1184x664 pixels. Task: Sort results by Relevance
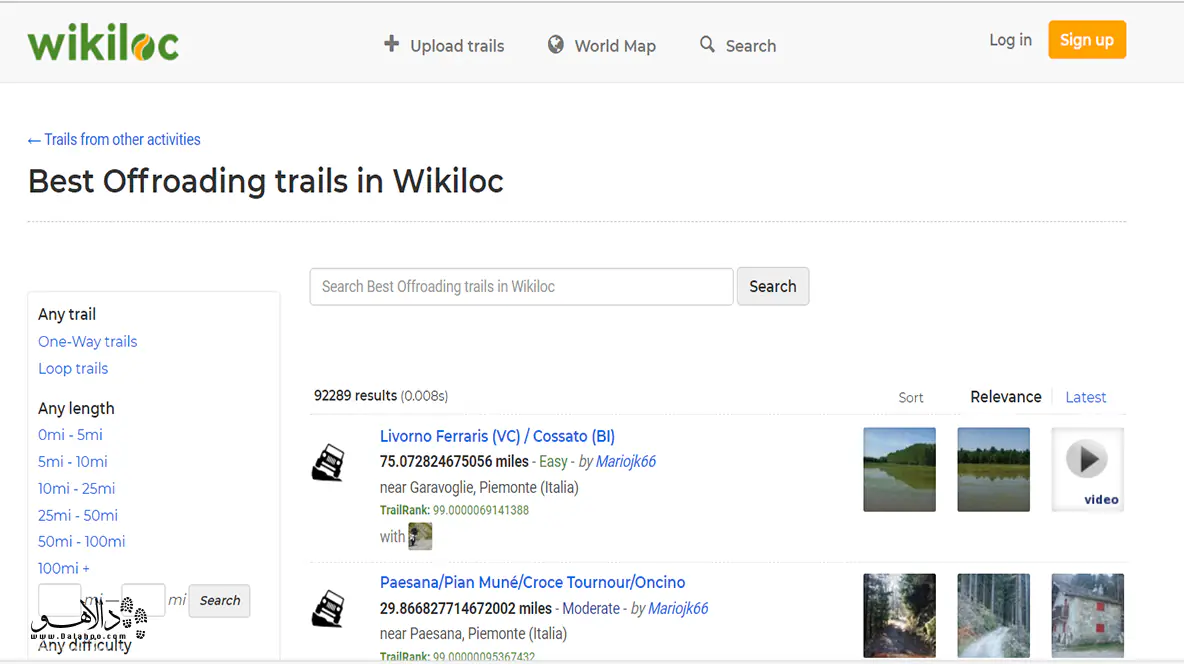pyautogui.click(x=1006, y=397)
